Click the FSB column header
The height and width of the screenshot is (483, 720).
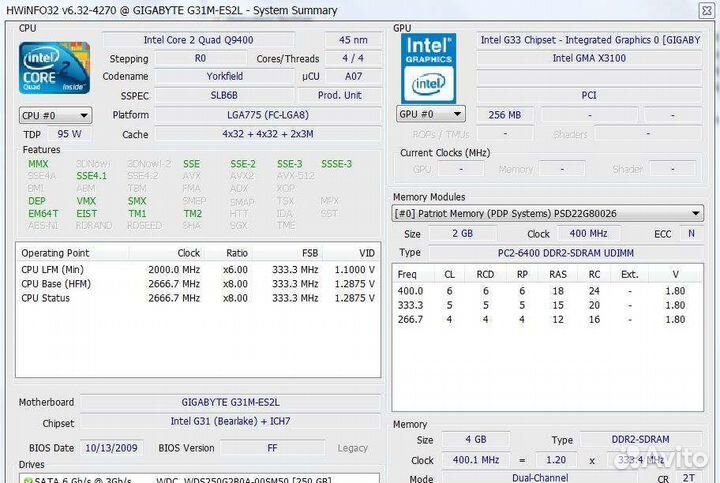(287, 253)
